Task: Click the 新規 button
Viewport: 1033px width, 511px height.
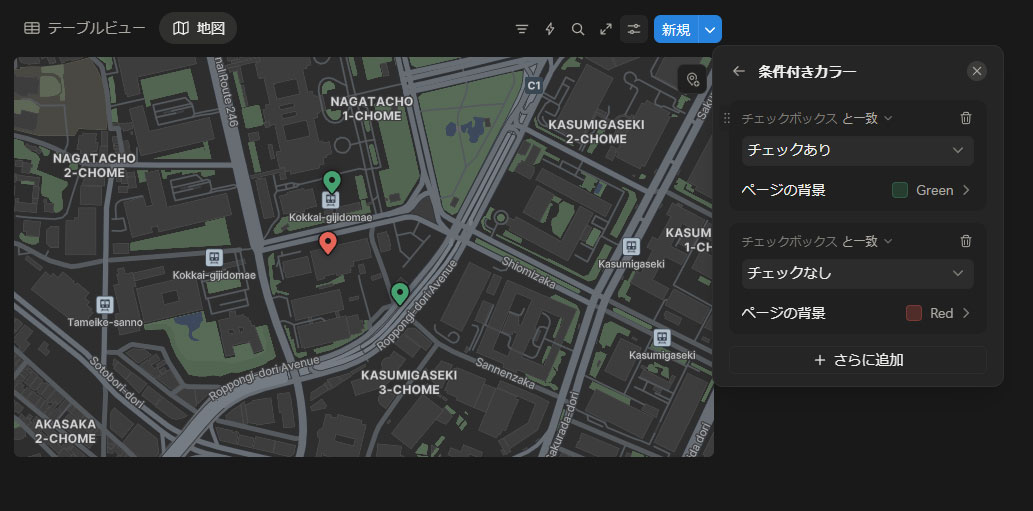Action: point(676,29)
